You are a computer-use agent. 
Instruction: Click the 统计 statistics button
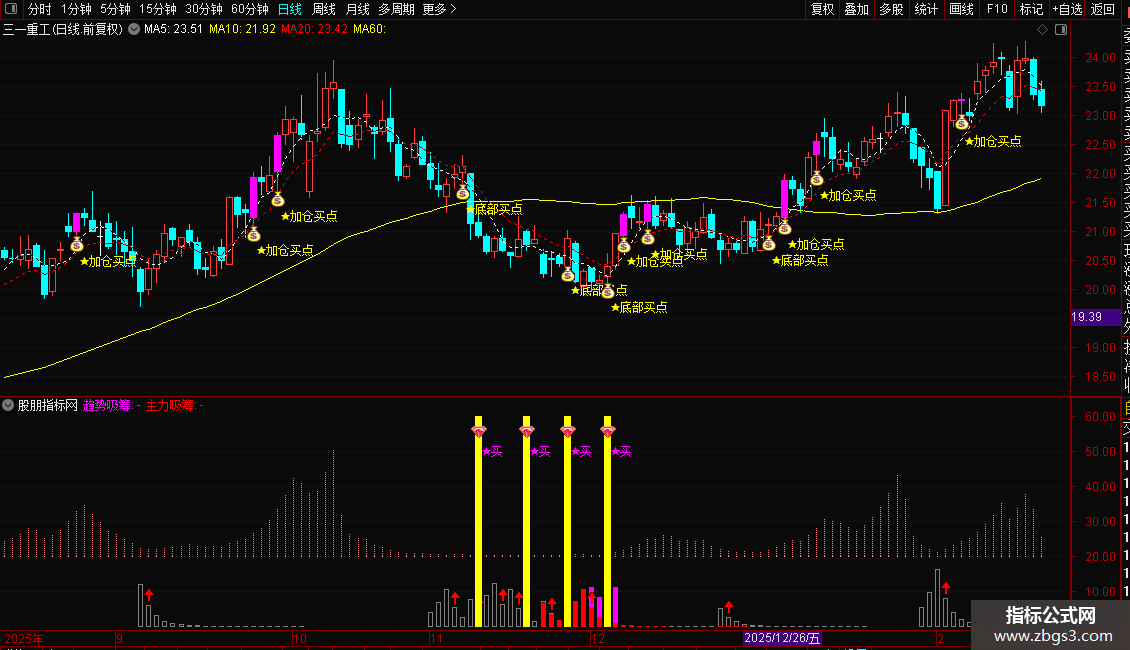click(x=926, y=9)
